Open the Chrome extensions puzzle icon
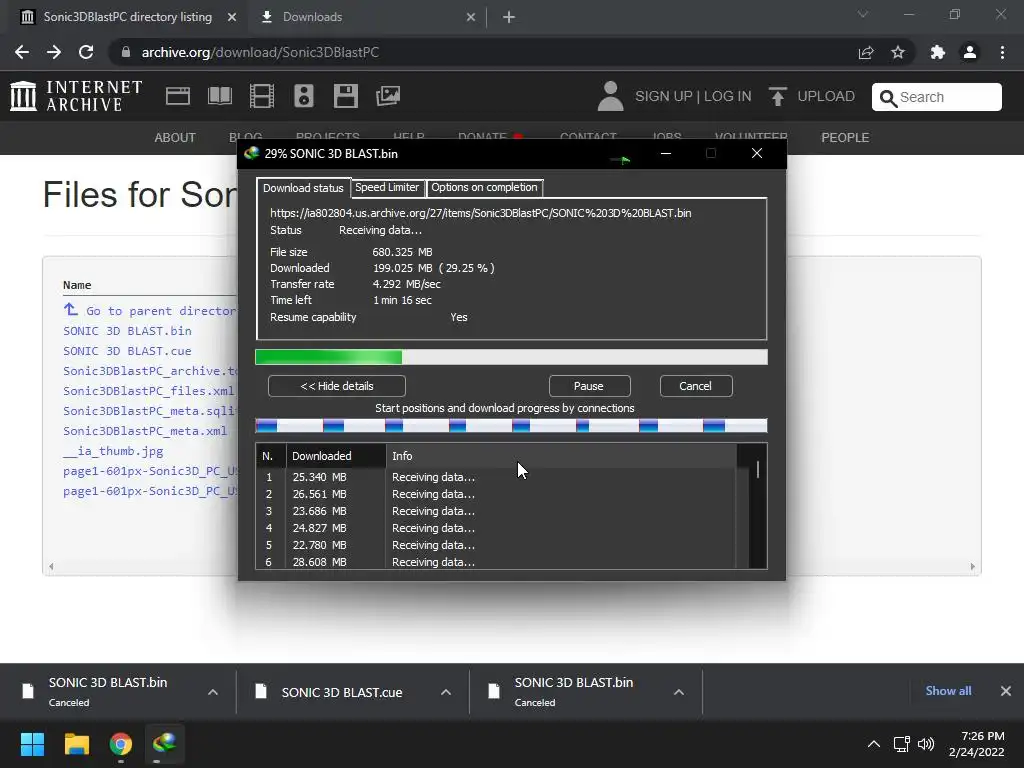This screenshot has height=768, width=1024. (938, 52)
